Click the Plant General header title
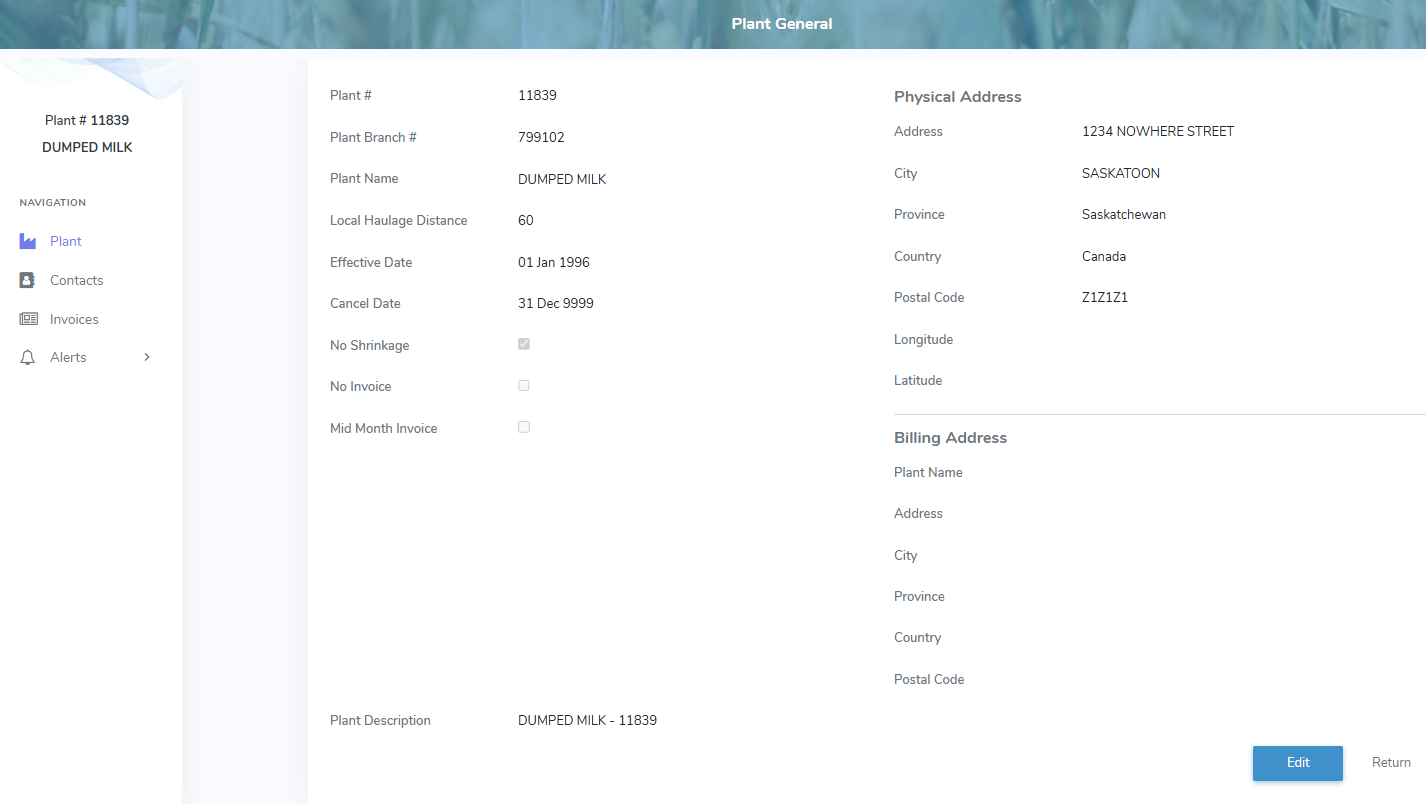Image resolution: width=1426 pixels, height=804 pixels. (782, 23)
